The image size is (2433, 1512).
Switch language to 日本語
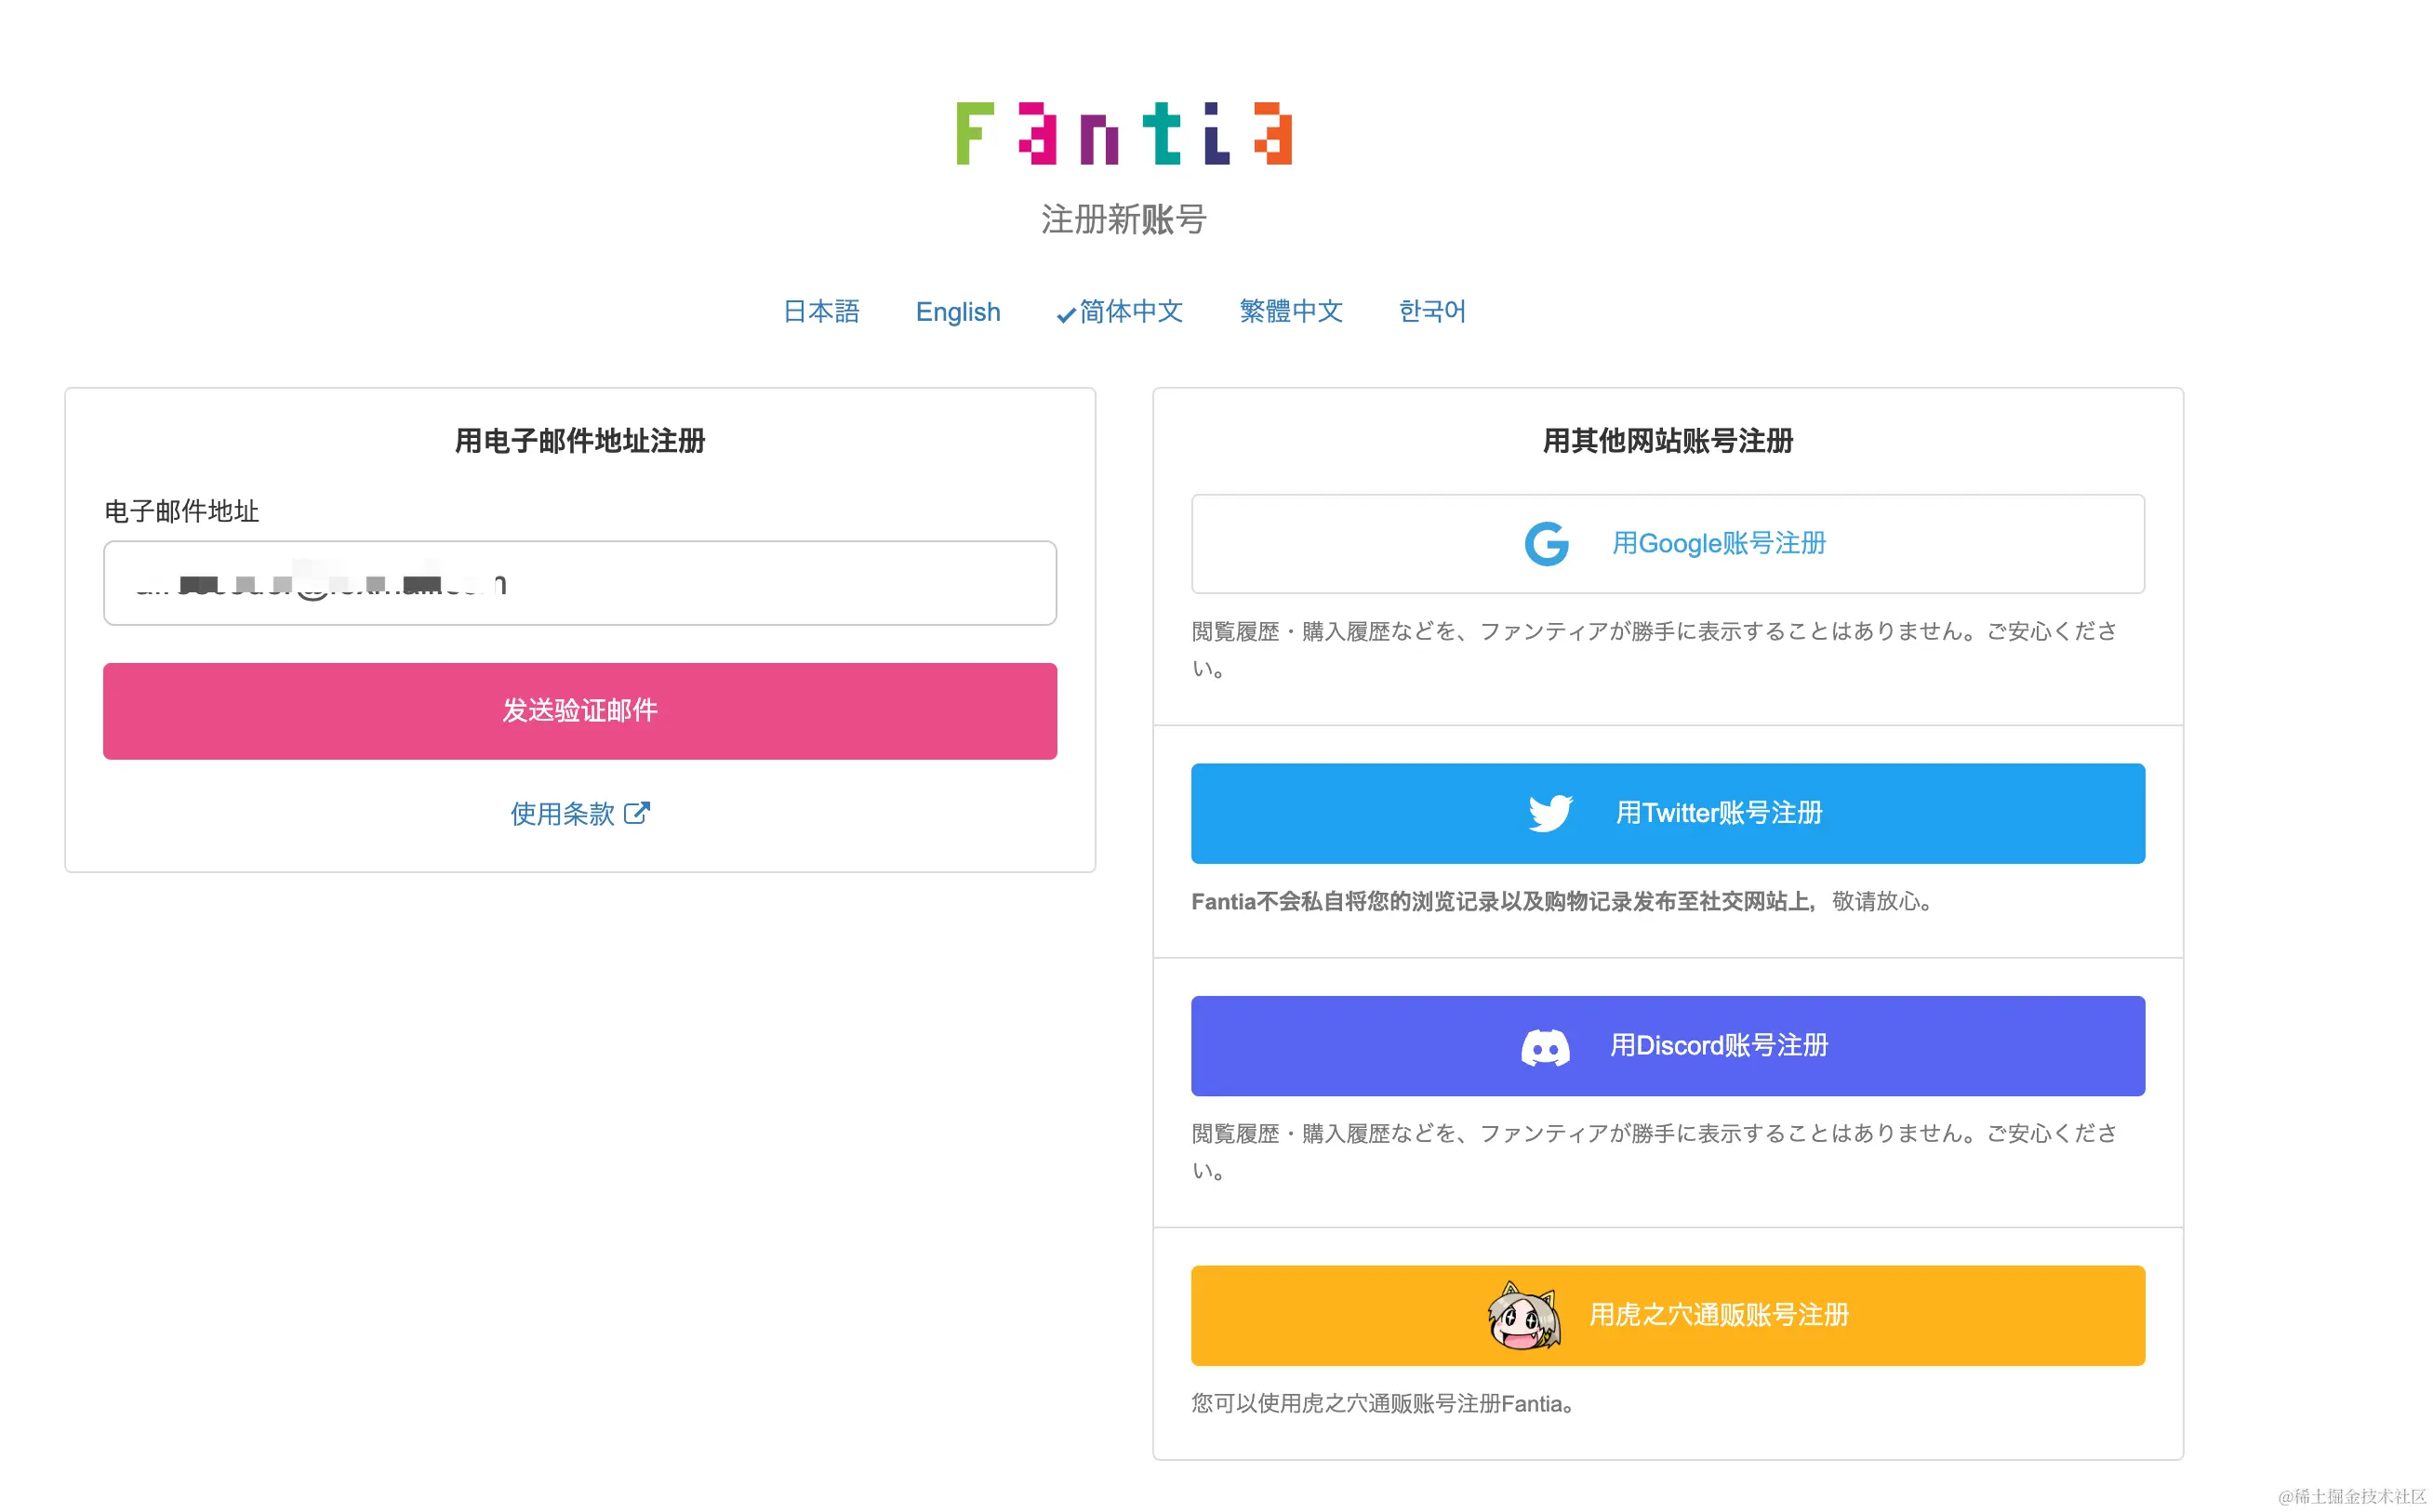click(x=821, y=311)
